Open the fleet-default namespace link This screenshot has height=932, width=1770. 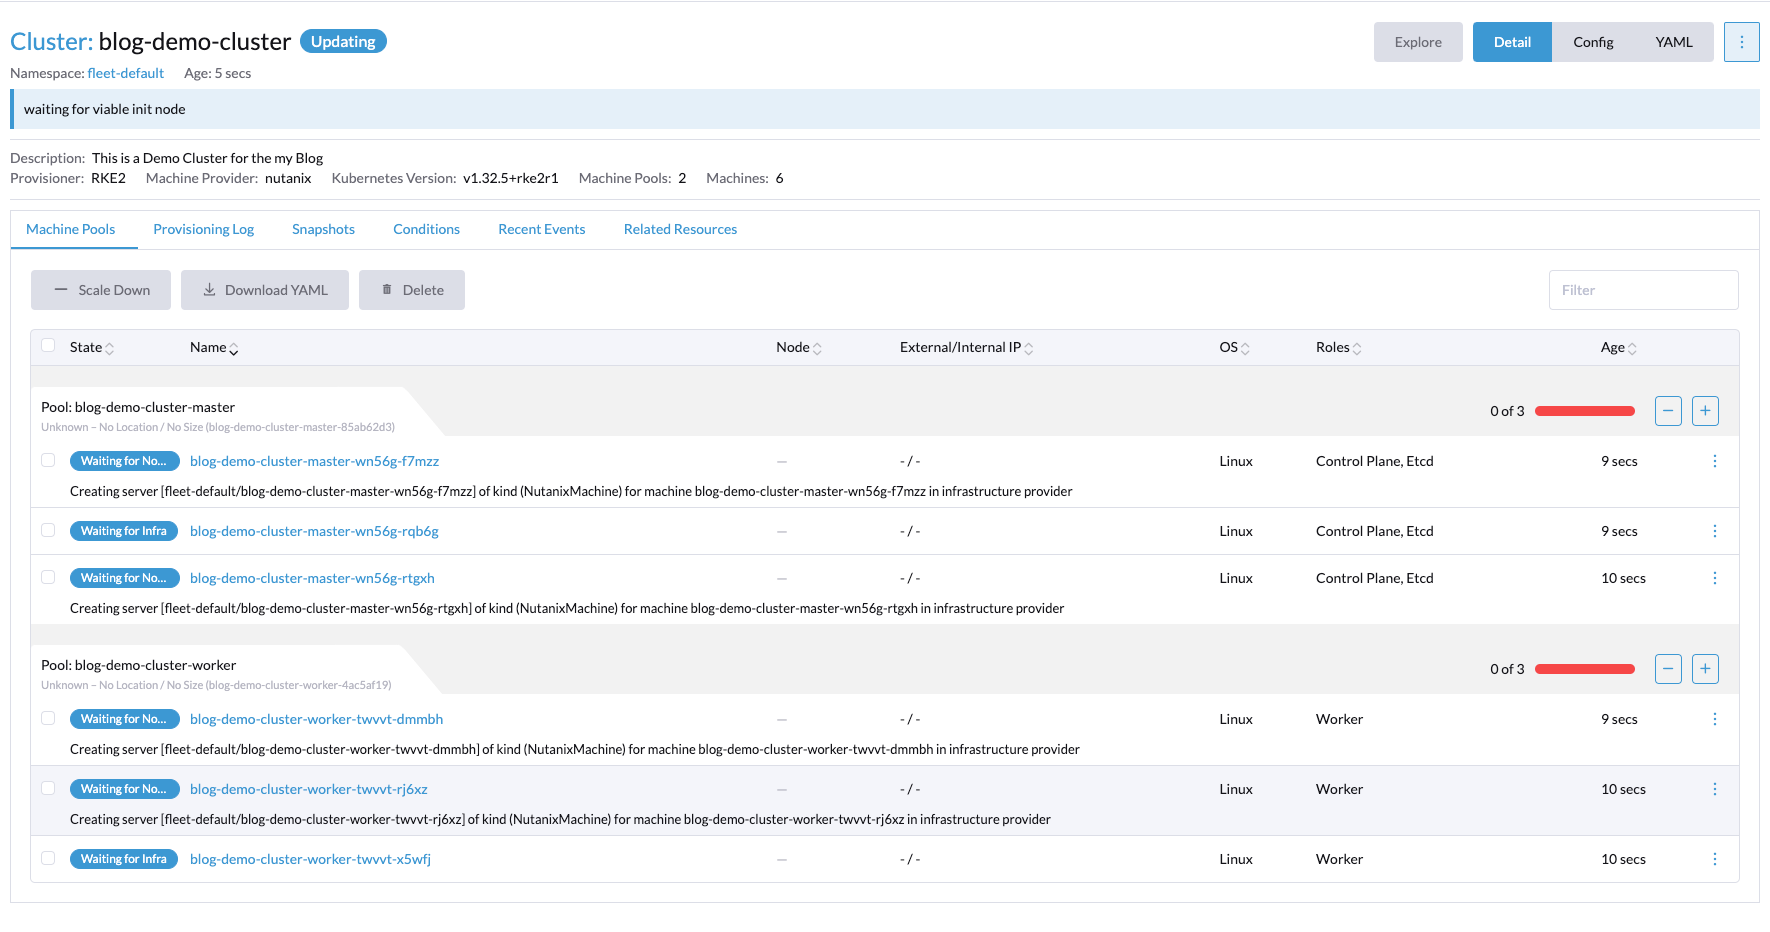tap(126, 73)
